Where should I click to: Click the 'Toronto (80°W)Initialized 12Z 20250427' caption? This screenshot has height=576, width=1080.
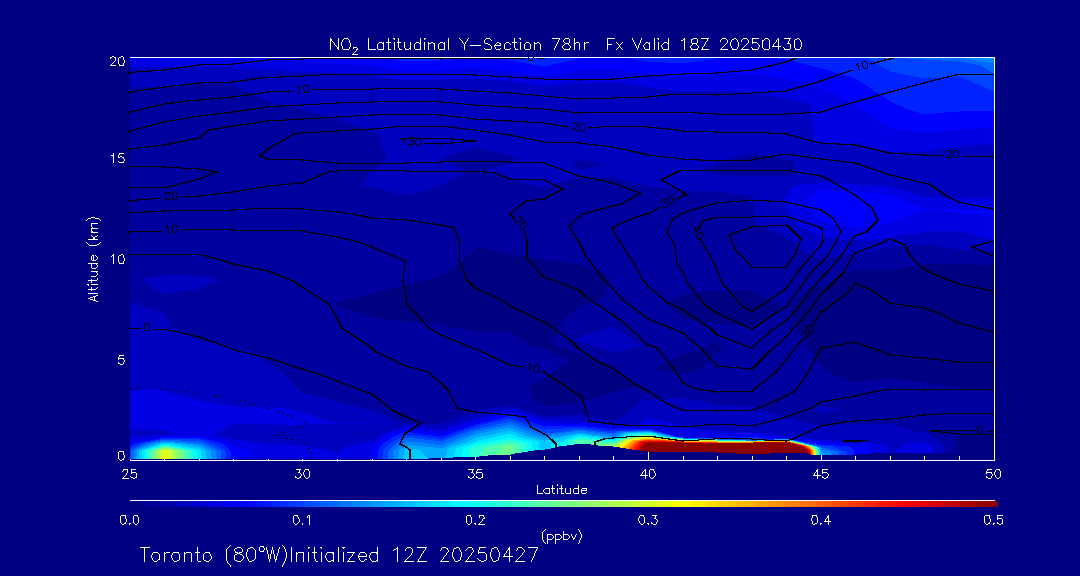click(x=340, y=555)
